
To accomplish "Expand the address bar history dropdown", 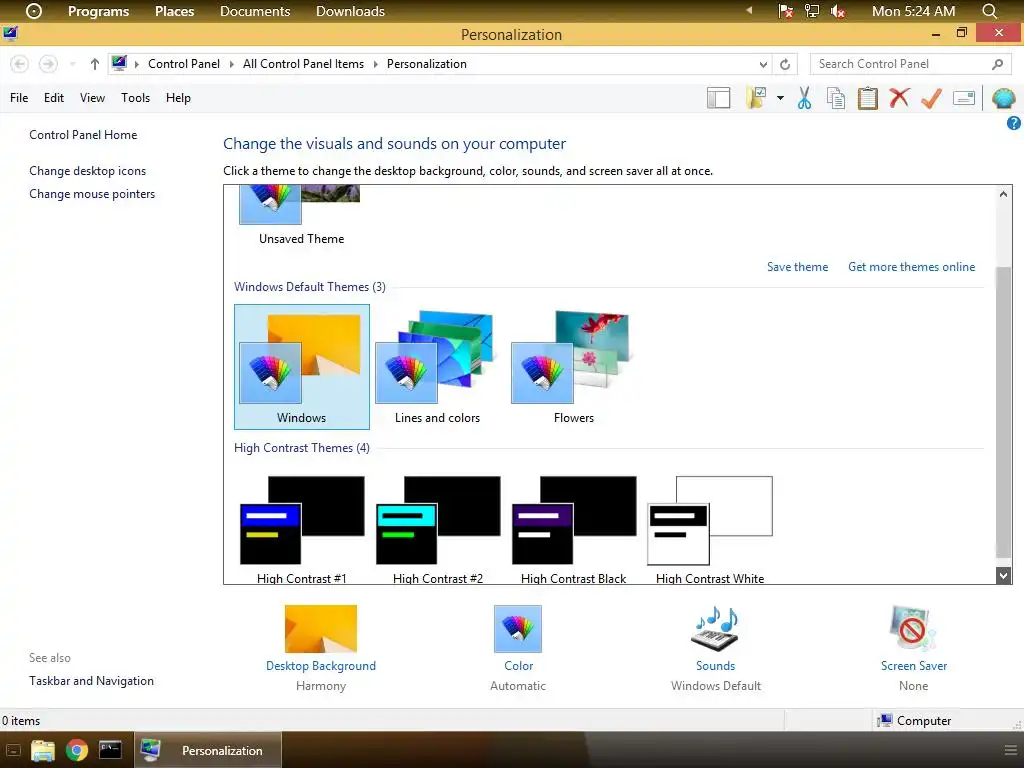I will coord(763,64).
